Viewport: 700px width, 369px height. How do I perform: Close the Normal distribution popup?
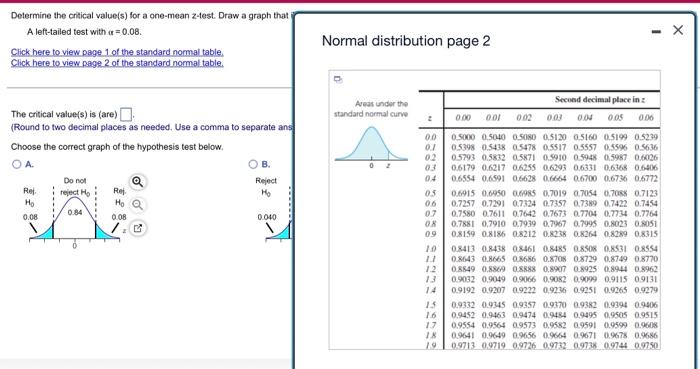tap(678, 30)
